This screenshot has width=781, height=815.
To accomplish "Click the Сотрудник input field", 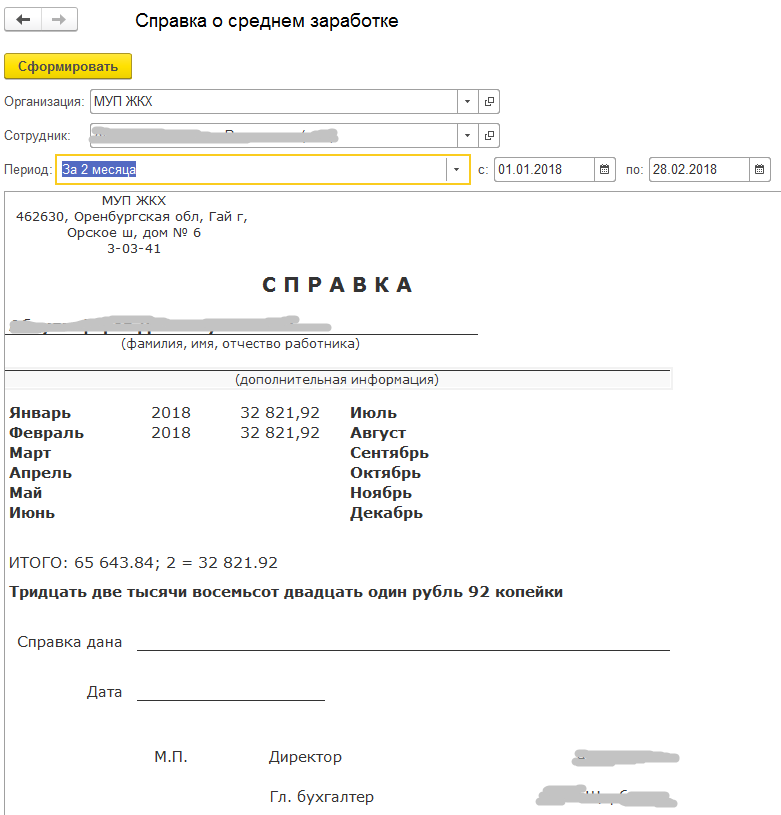I will pyautogui.click(x=274, y=136).
